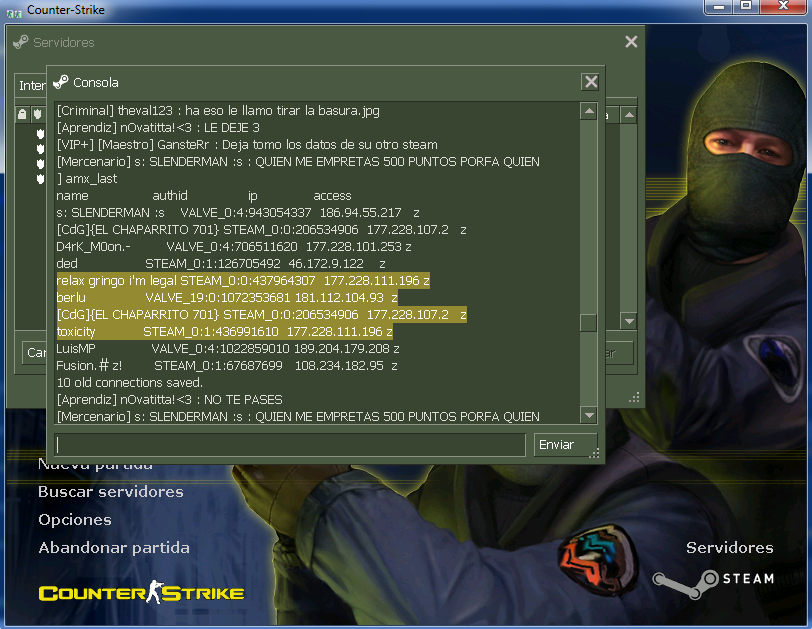Close the Consola window
The height and width of the screenshot is (629, 812).
click(x=590, y=82)
